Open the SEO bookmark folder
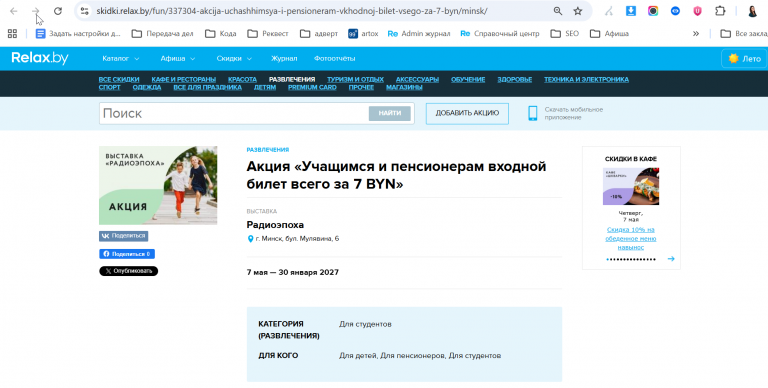The width and height of the screenshot is (768, 388). click(x=564, y=33)
